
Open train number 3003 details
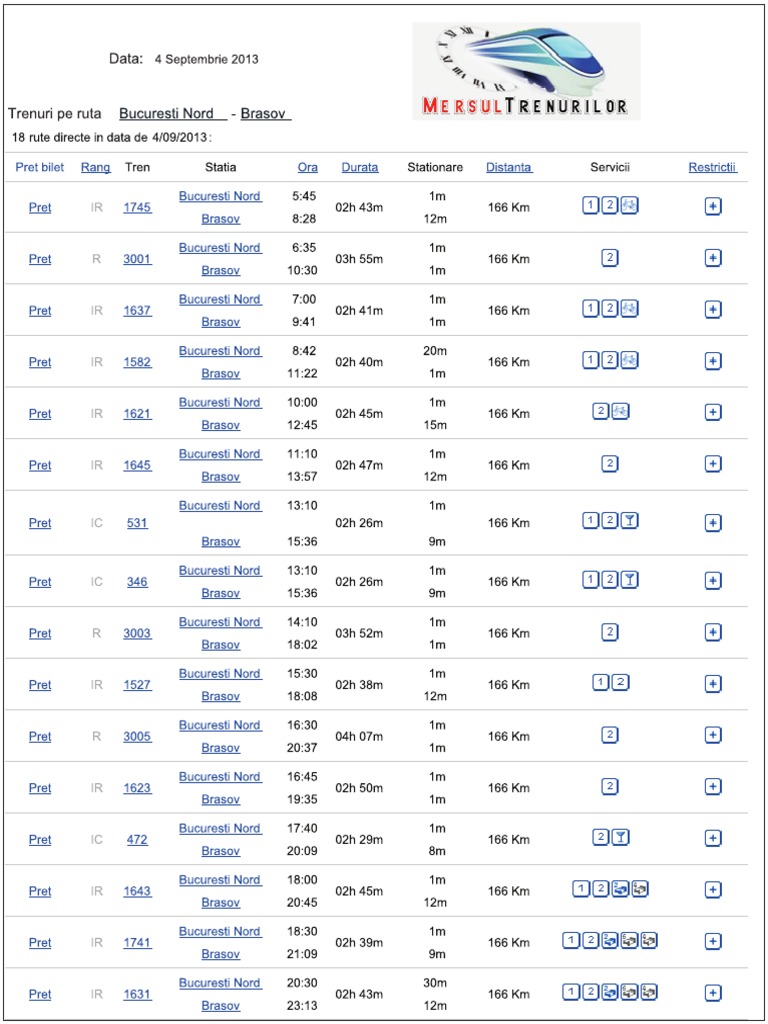click(x=137, y=633)
